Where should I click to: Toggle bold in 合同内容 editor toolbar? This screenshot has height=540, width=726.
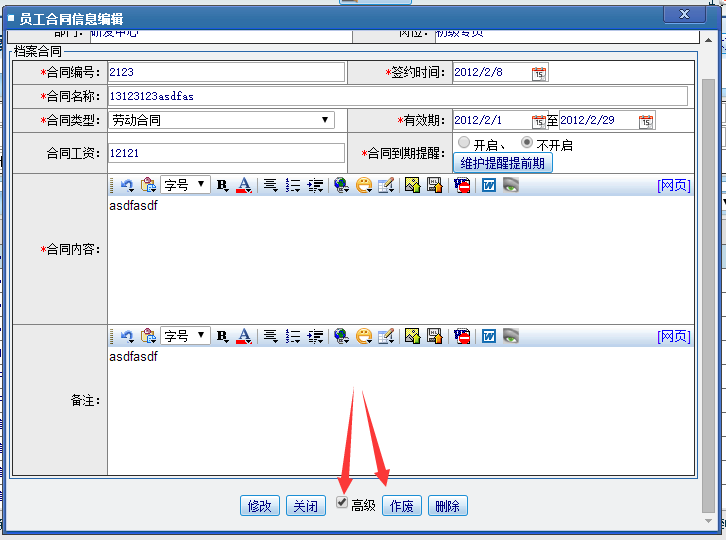[222, 185]
